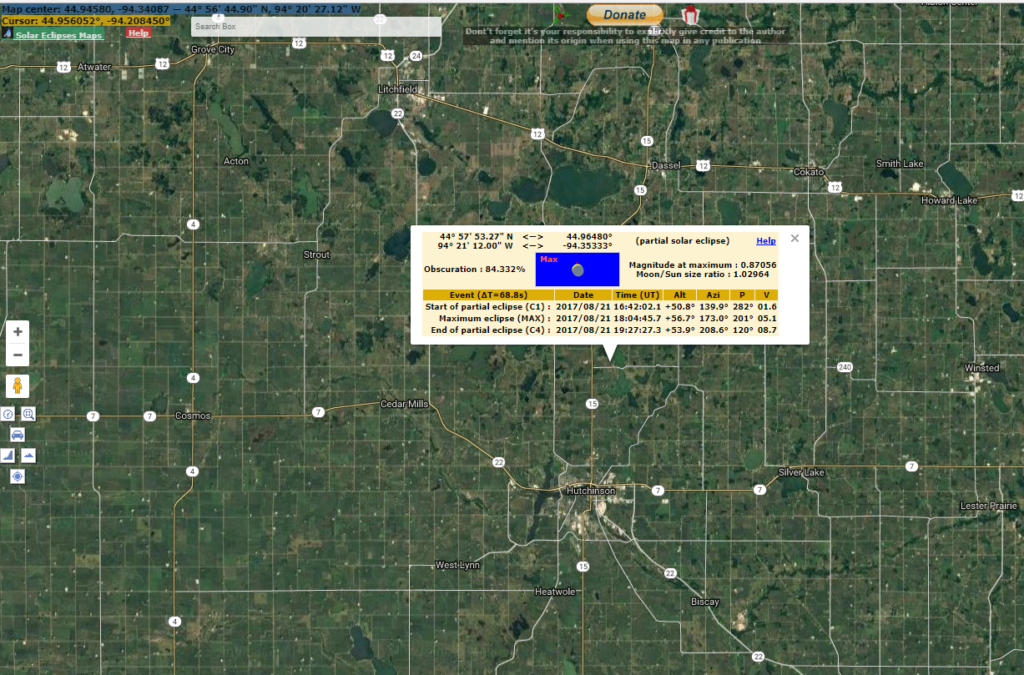Click the Help link in the popup

[x=766, y=240]
